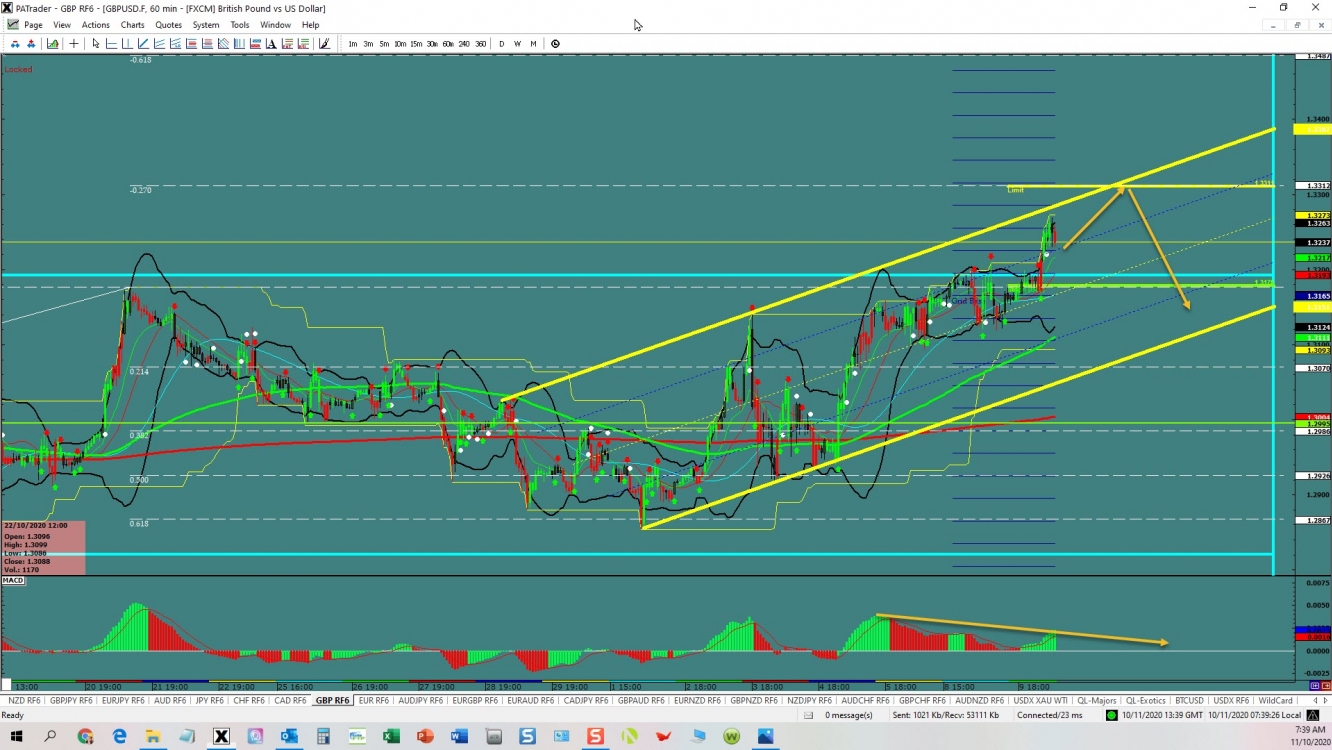Switch to 15m timeframe
This screenshot has width=1332, height=750.
[x=416, y=44]
